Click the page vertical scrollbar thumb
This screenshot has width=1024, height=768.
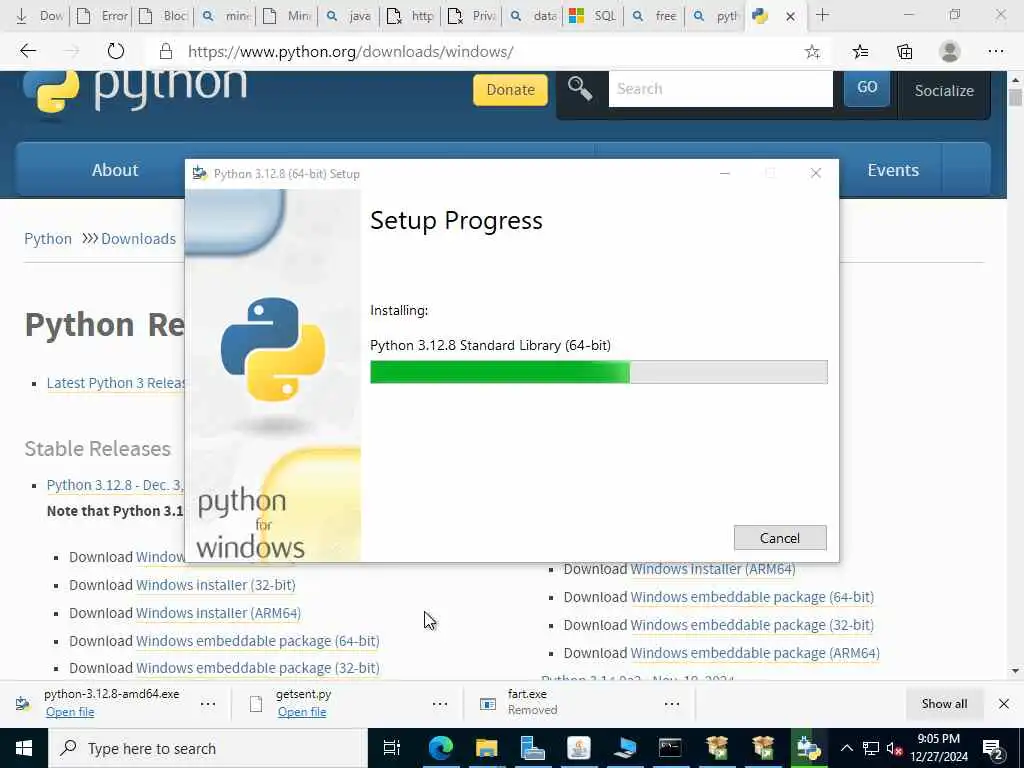pyautogui.click(x=1015, y=98)
